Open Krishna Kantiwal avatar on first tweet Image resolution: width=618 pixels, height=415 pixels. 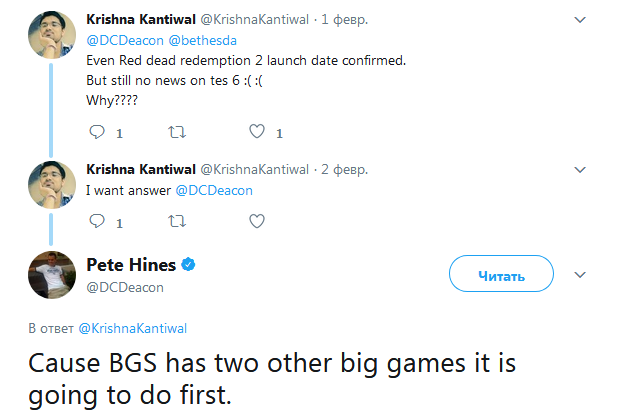(x=52, y=35)
